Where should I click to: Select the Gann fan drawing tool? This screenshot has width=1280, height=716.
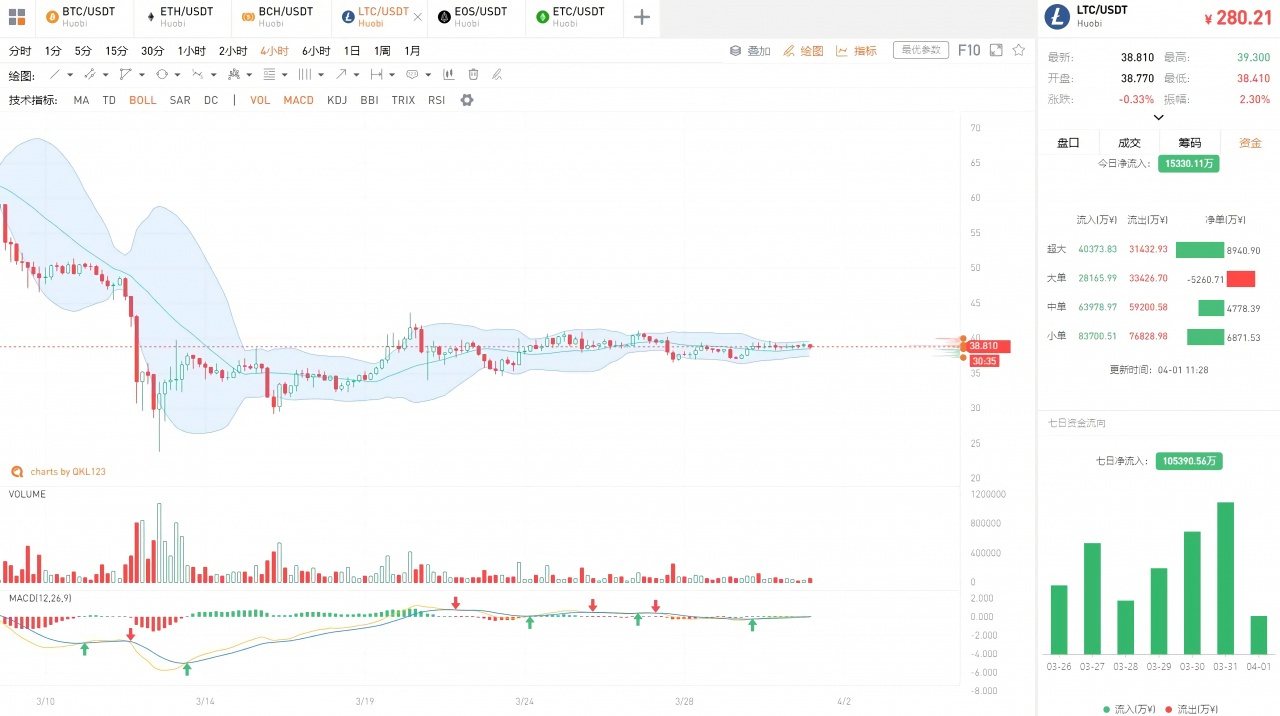233,74
